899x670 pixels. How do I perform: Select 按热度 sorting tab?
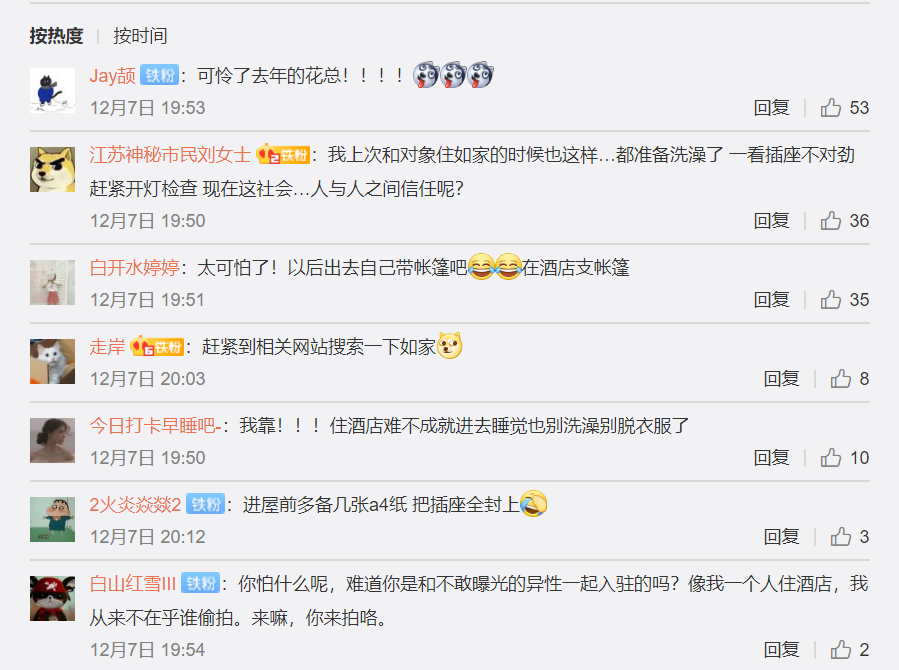pyautogui.click(x=56, y=36)
